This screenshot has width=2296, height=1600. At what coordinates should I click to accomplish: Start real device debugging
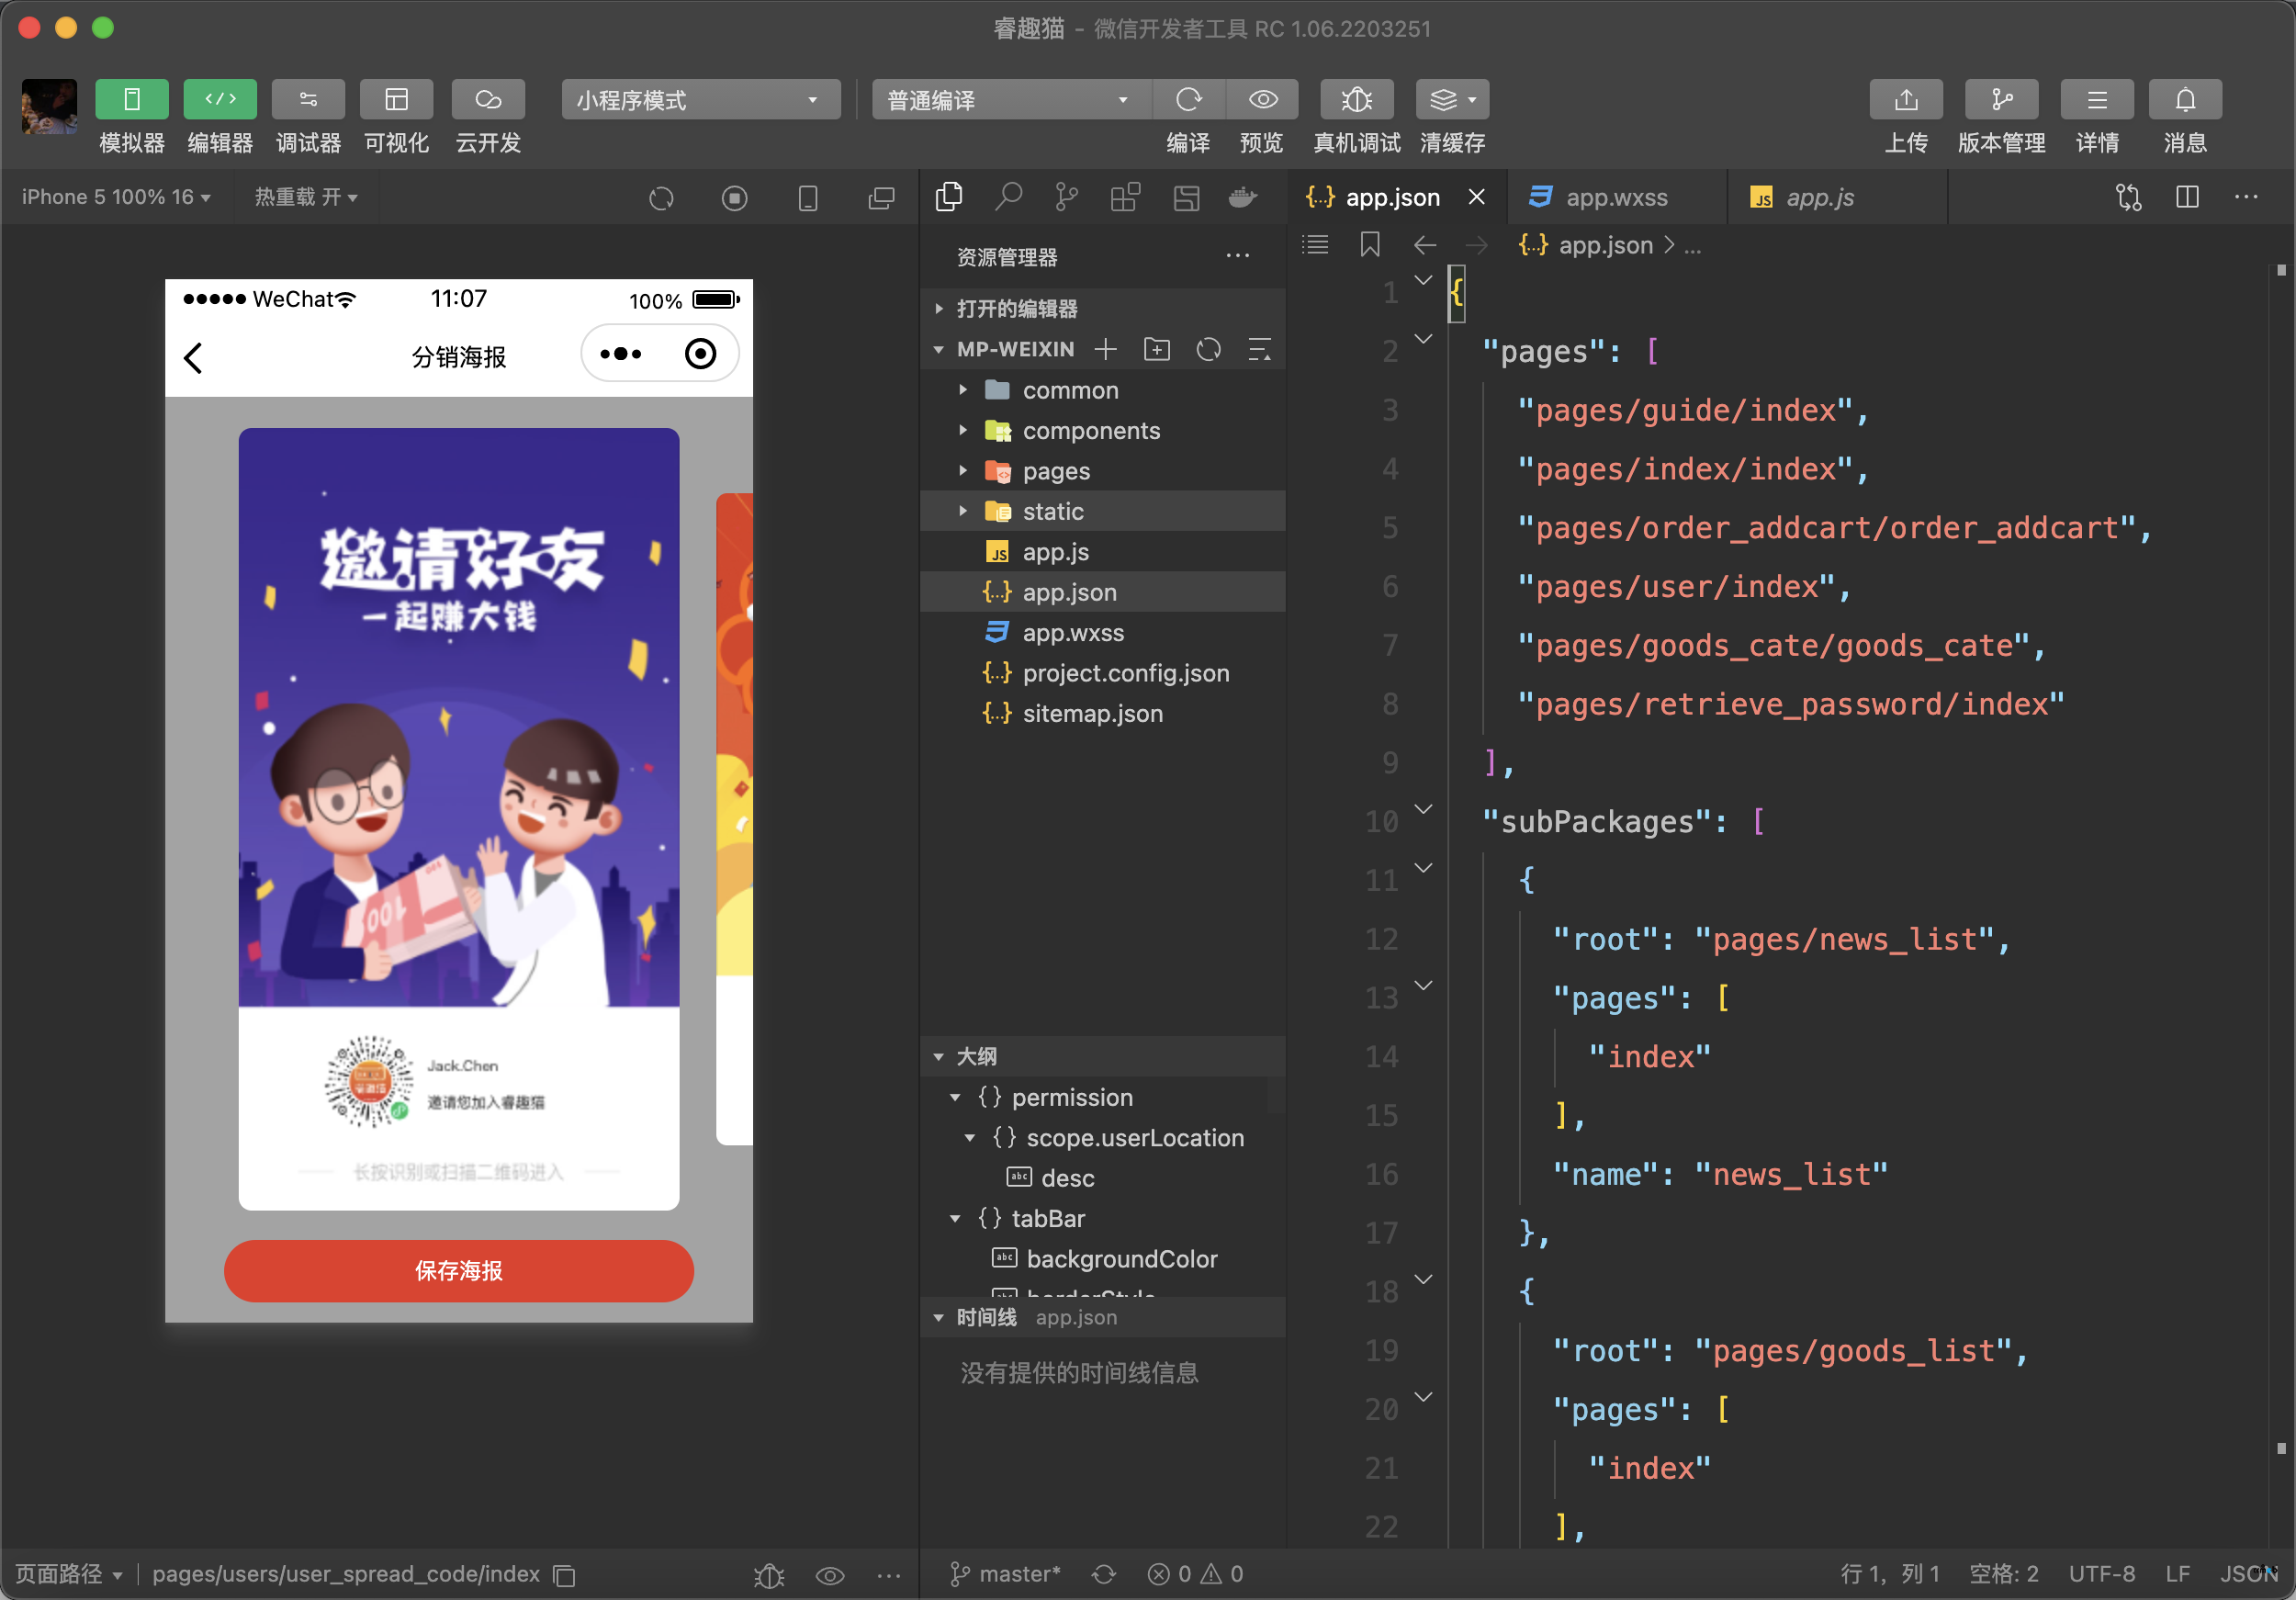tap(1356, 100)
